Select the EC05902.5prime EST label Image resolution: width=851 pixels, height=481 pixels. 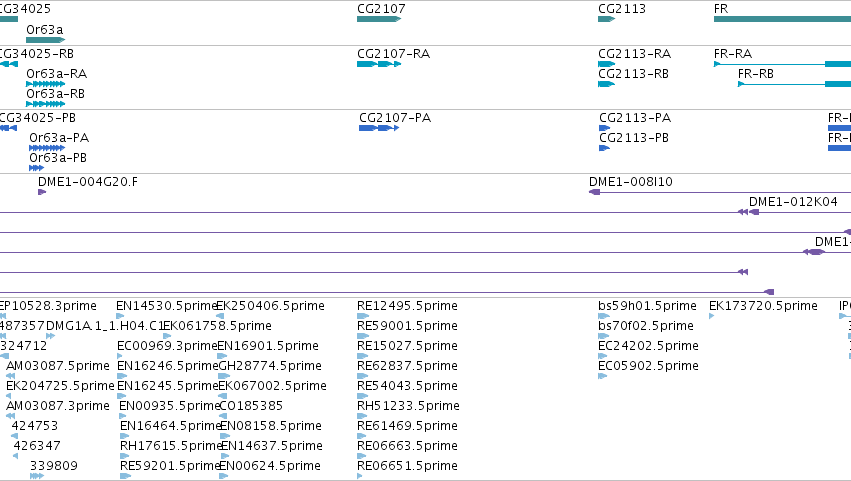(648, 366)
